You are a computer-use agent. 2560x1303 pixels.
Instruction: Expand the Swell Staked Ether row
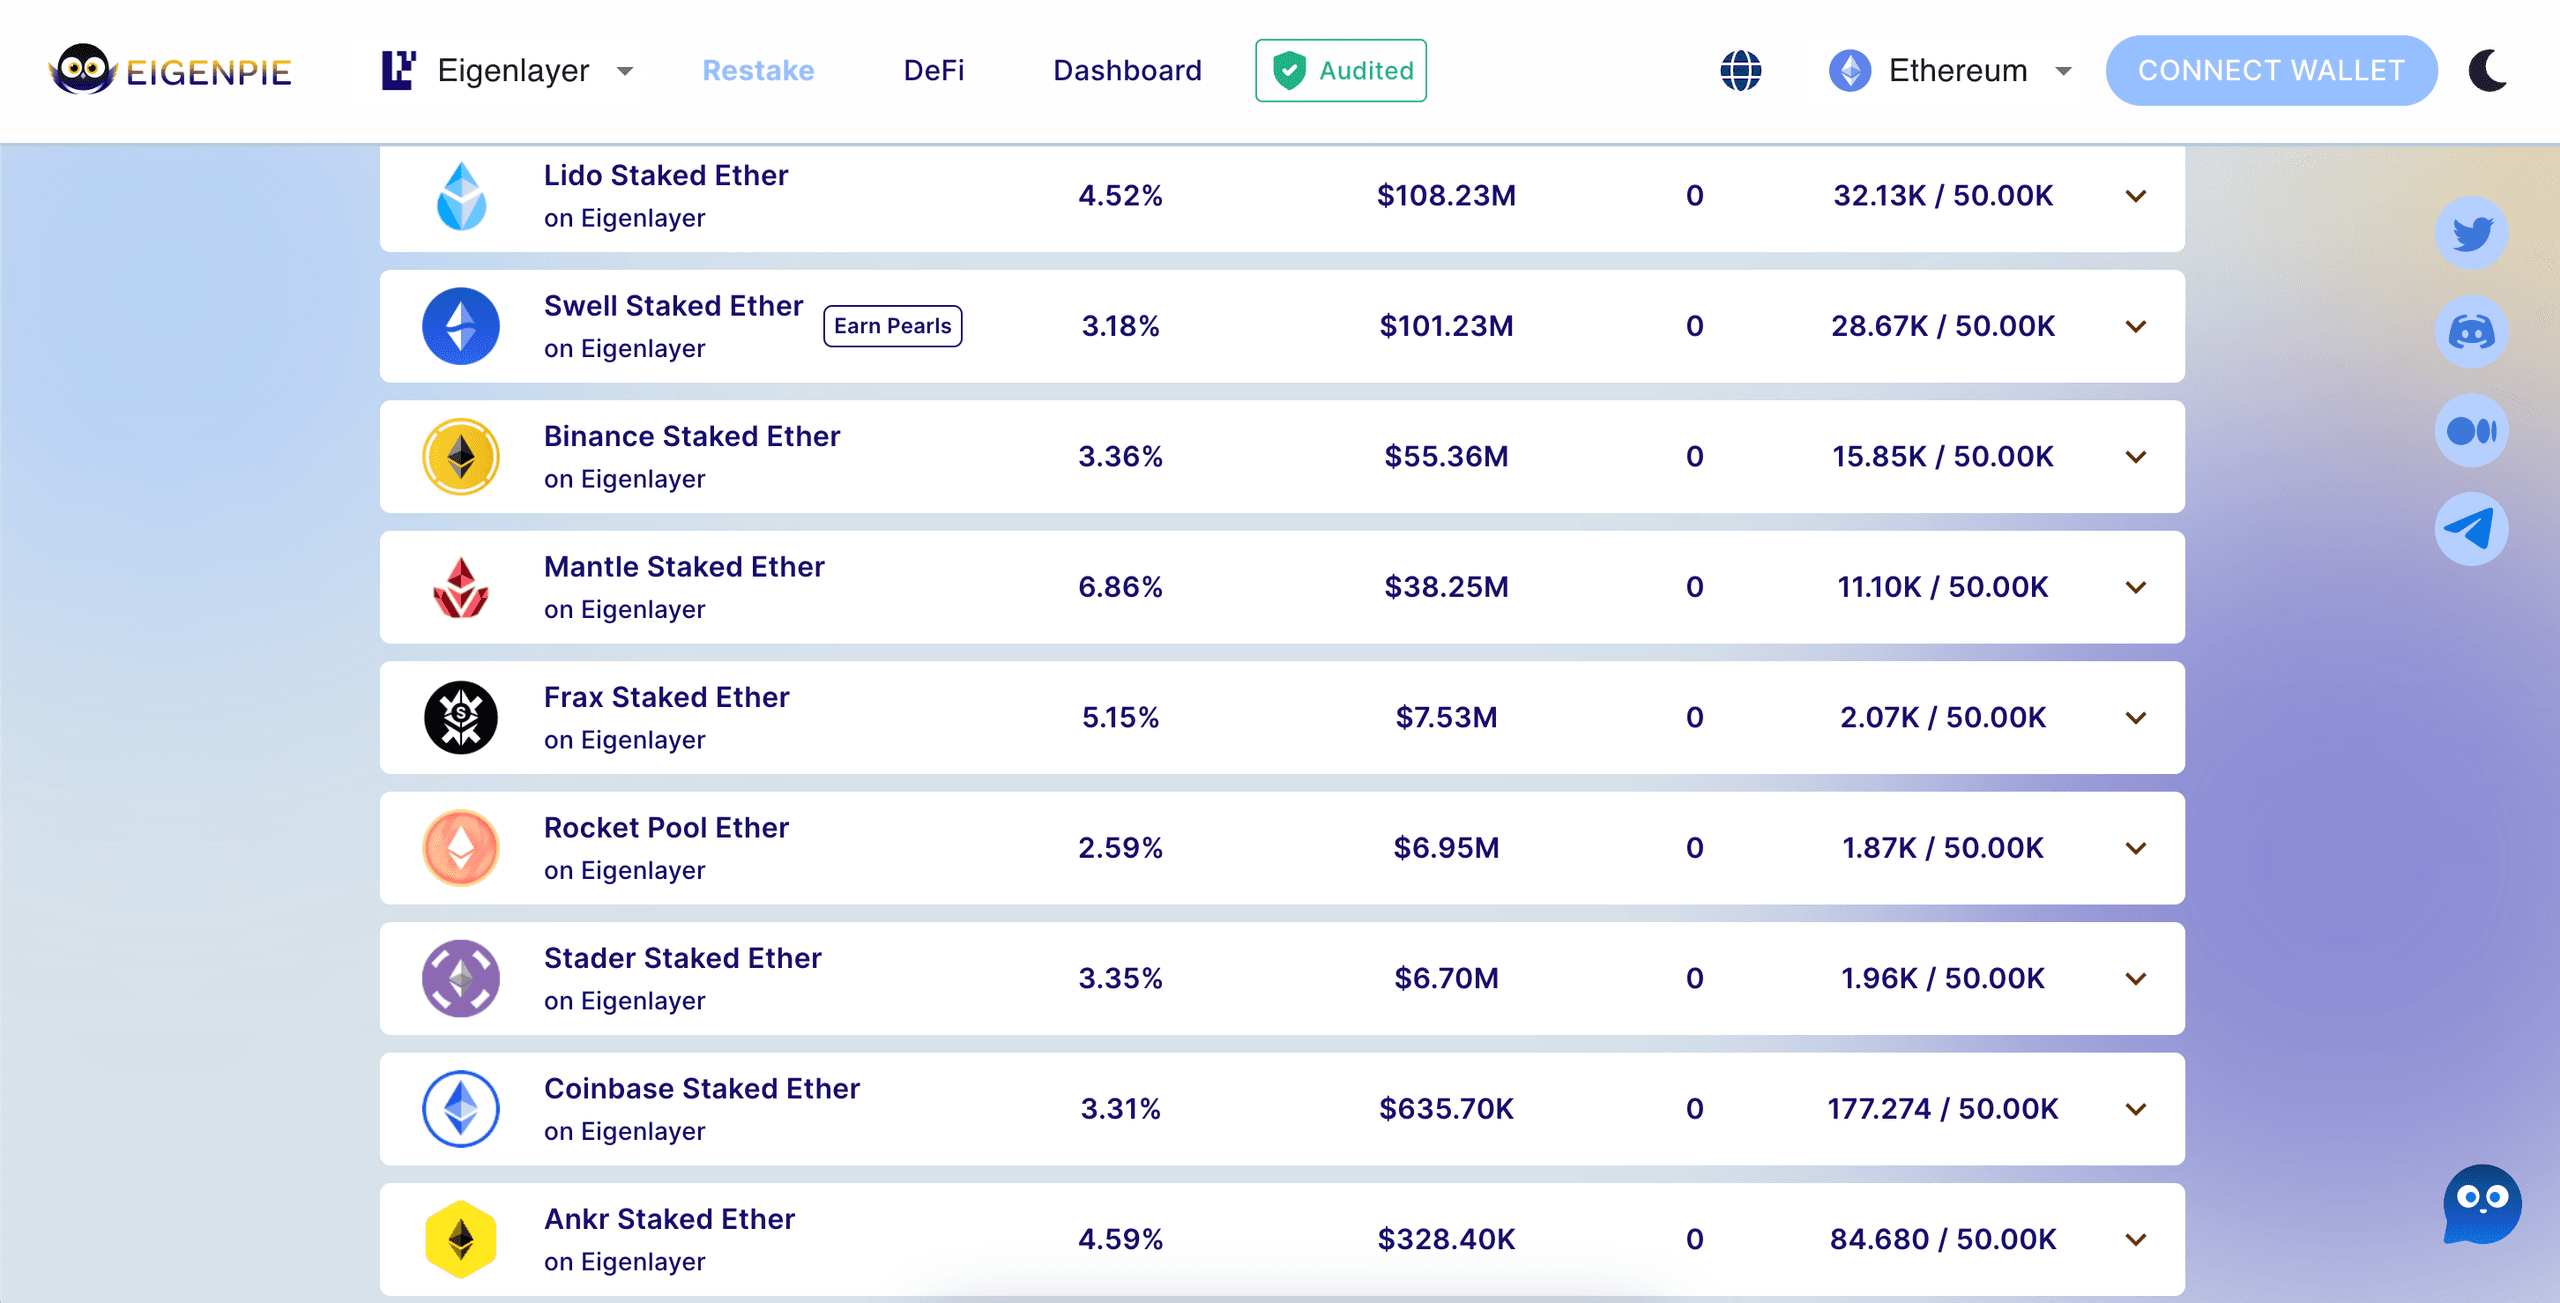click(x=2136, y=327)
